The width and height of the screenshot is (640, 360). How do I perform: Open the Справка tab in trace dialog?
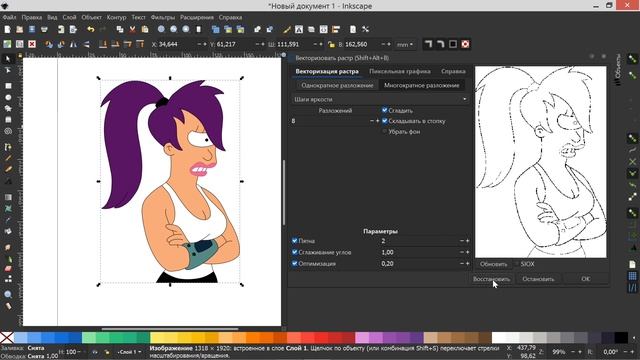pos(453,71)
